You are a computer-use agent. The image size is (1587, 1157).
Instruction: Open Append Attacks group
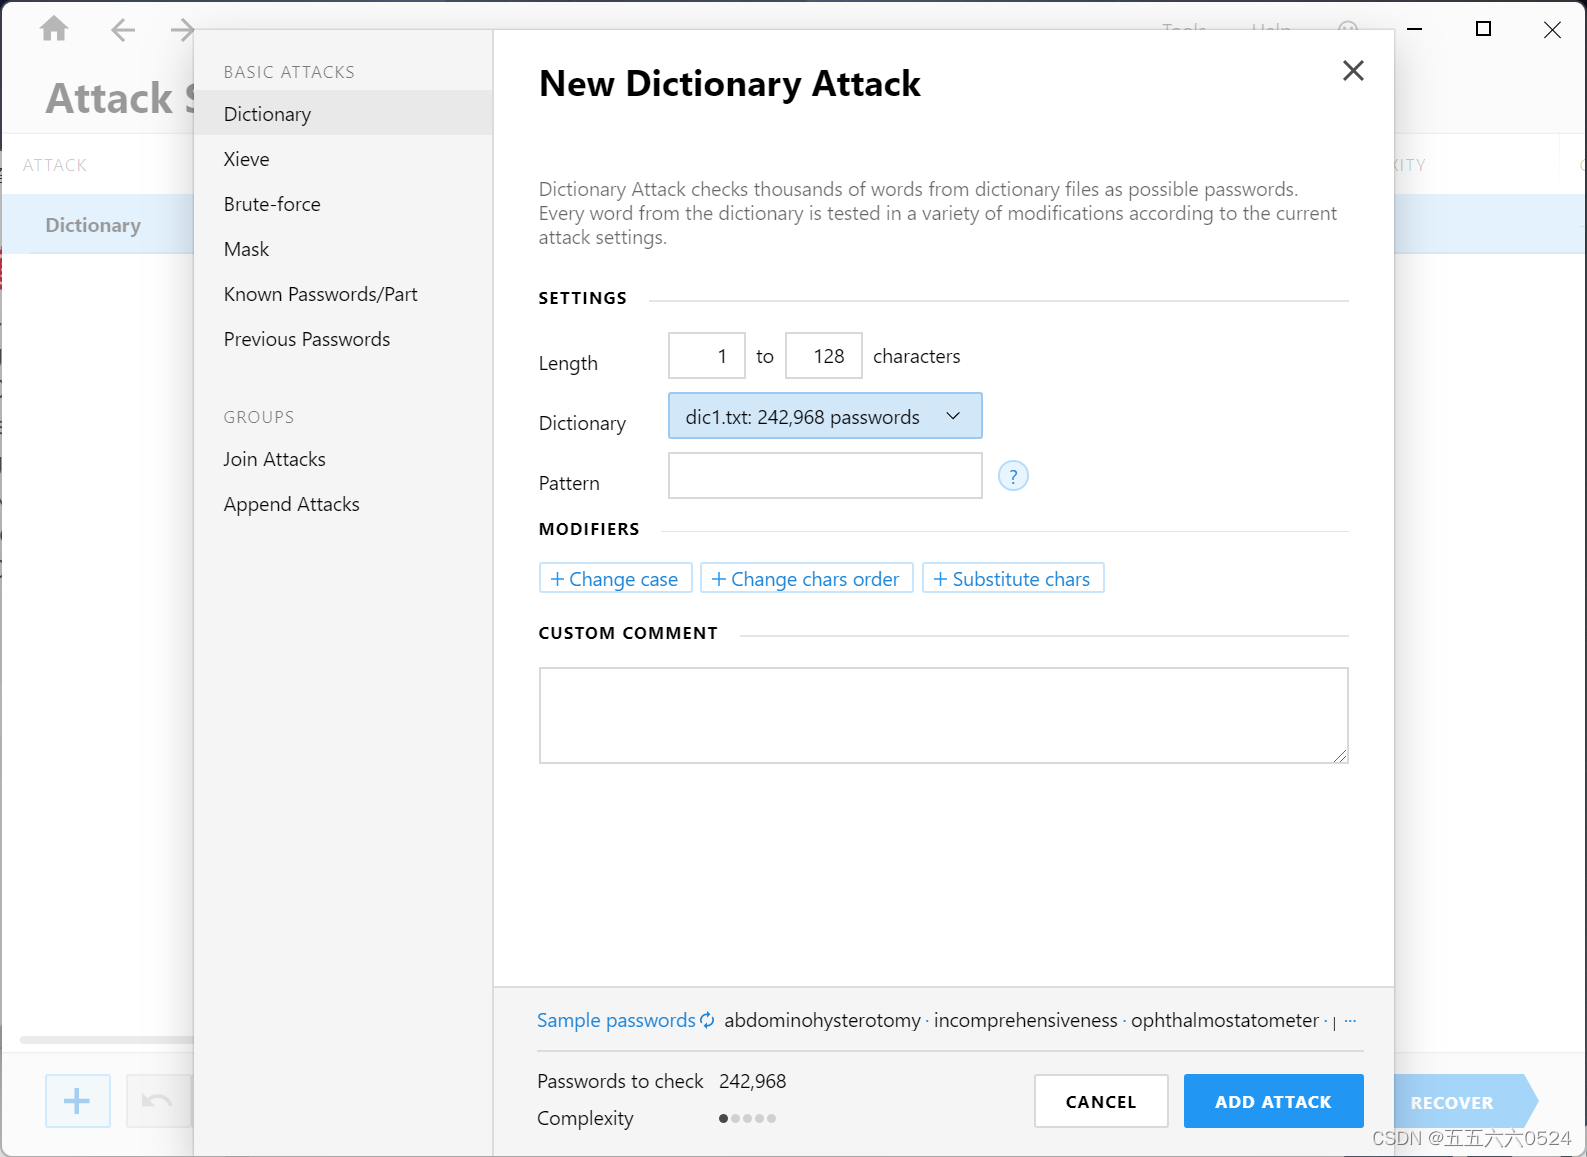click(343, 504)
